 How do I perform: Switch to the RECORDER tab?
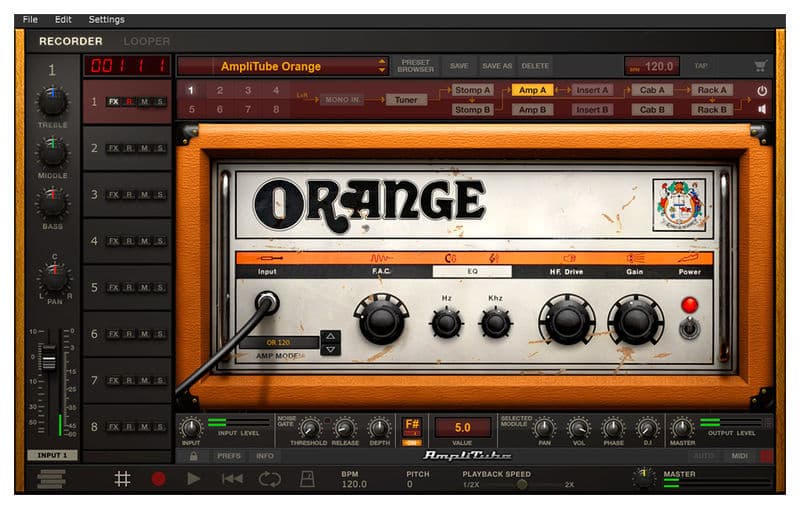pos(71,41)
